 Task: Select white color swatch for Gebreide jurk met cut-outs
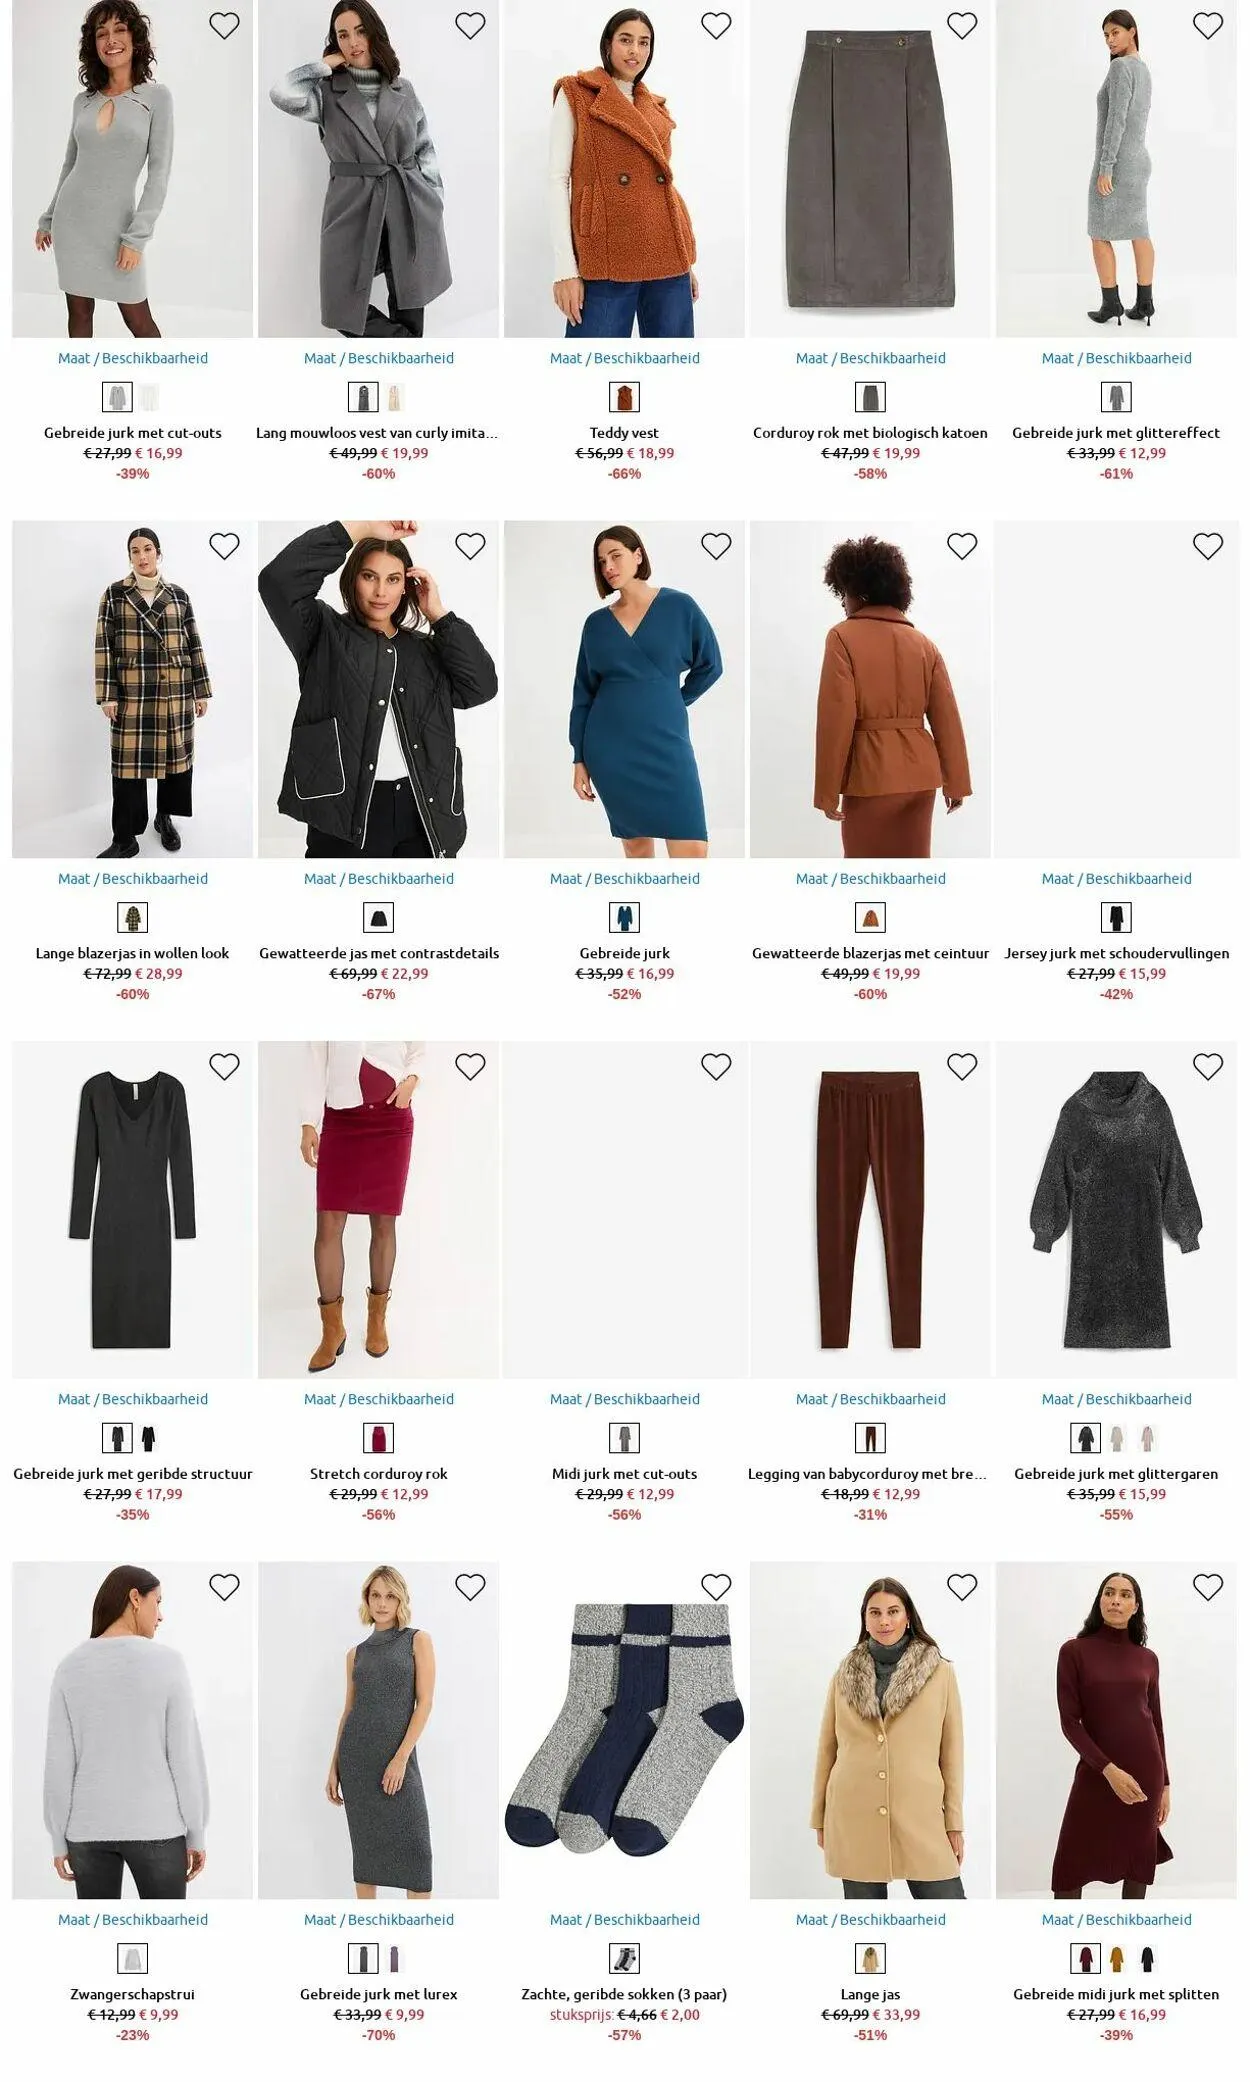click(149, 398)
